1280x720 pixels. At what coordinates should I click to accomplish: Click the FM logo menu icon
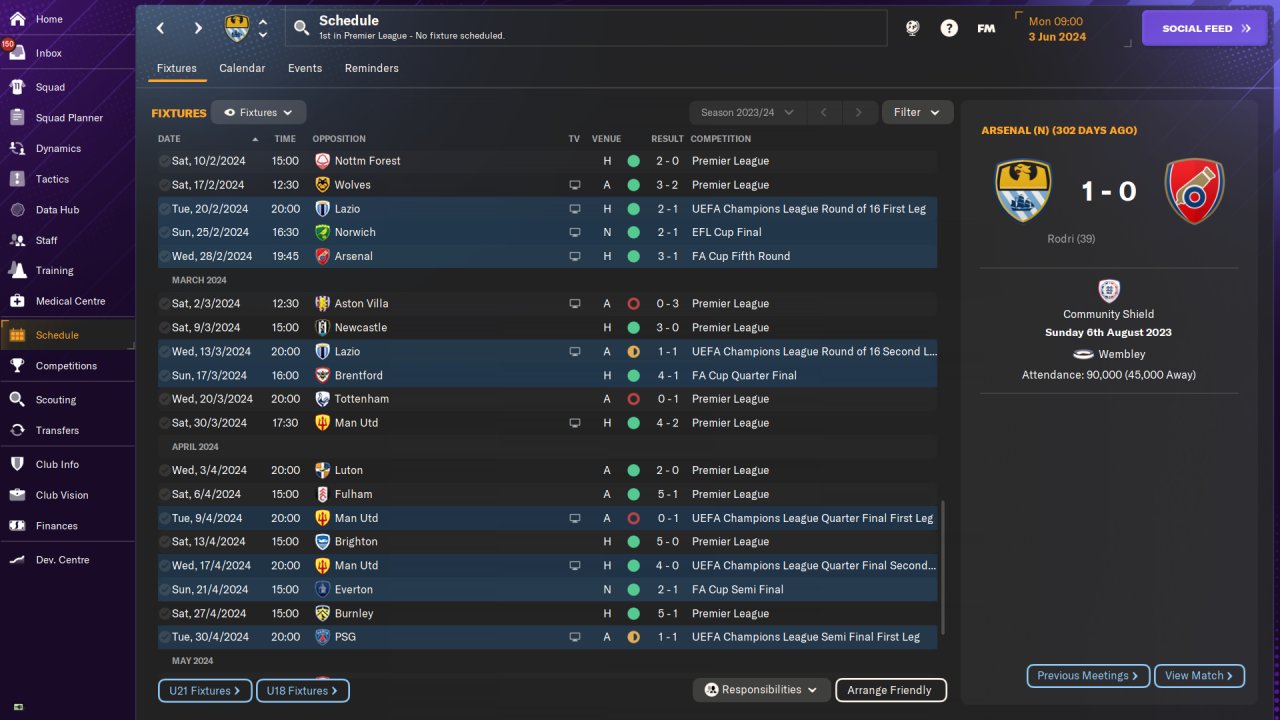pyautogui.click(x=986, y=28)
